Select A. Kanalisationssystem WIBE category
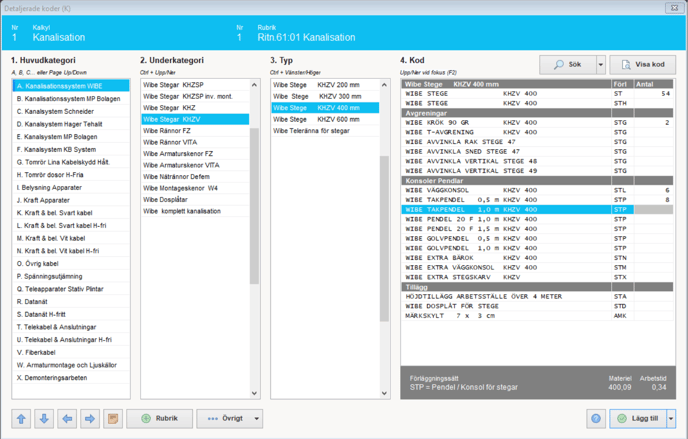 coord(71,86)
